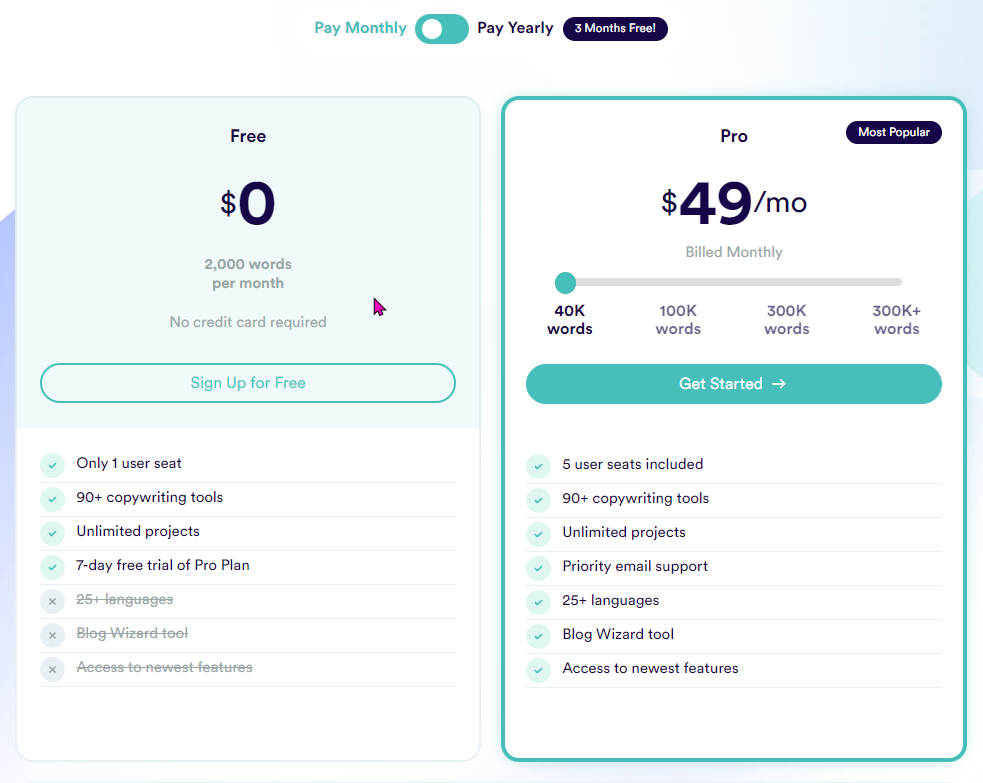Click the Pay Monthly label
This screenshot has width=983, height=783.
coord(360,28)
